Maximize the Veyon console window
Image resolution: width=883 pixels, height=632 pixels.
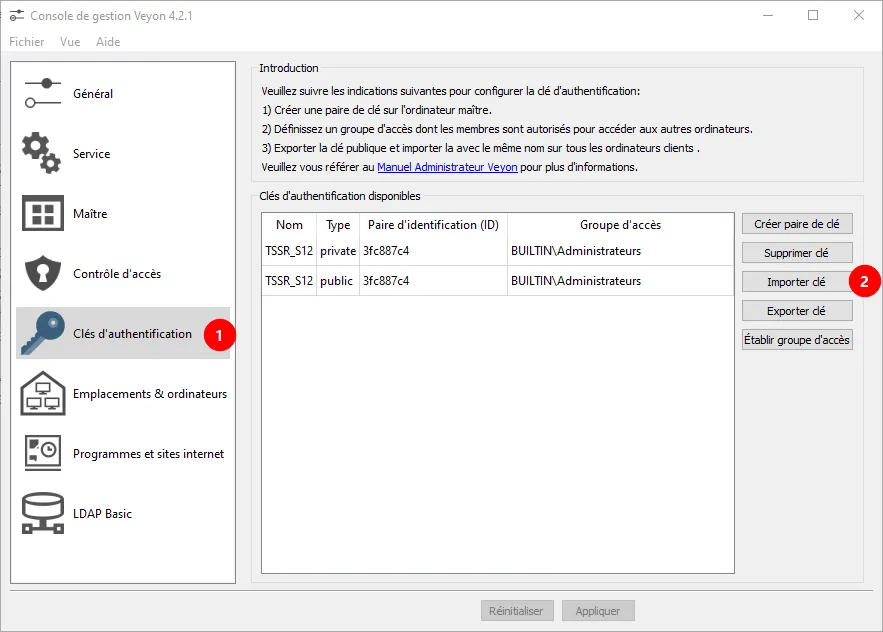coord(813,15)
